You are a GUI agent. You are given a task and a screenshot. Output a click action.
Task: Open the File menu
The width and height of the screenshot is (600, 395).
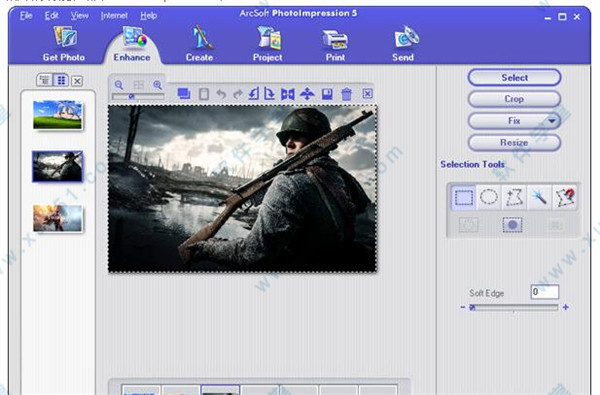(26, 16)
